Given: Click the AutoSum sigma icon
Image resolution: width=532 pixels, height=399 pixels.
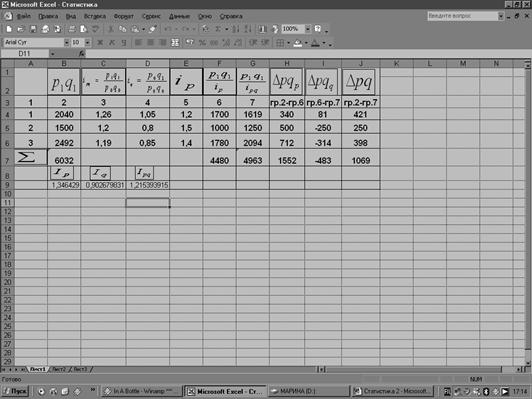Looking at the screenshot, I should pyautogui.click(x=218, y=29).
